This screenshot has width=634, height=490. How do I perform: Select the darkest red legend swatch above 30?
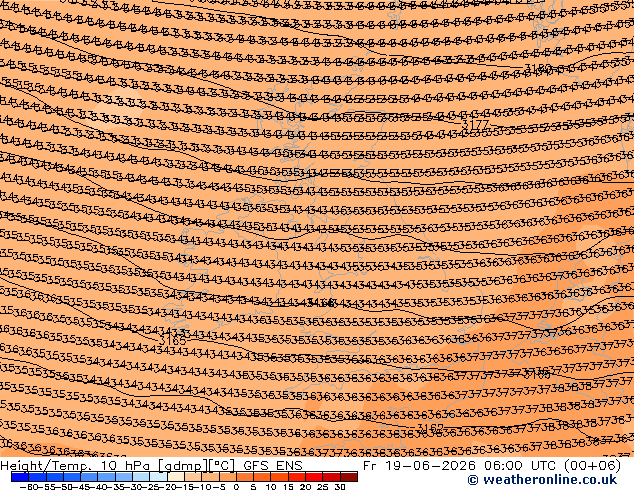pos(349,477)
